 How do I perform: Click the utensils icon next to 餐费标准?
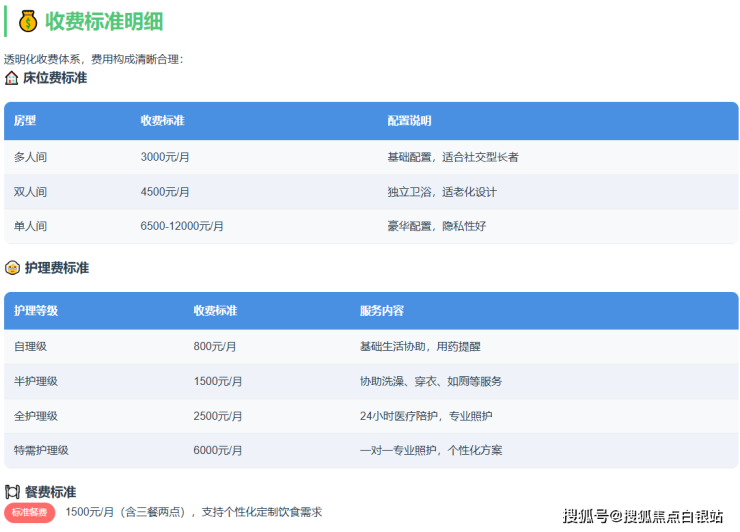pos(12,492)
